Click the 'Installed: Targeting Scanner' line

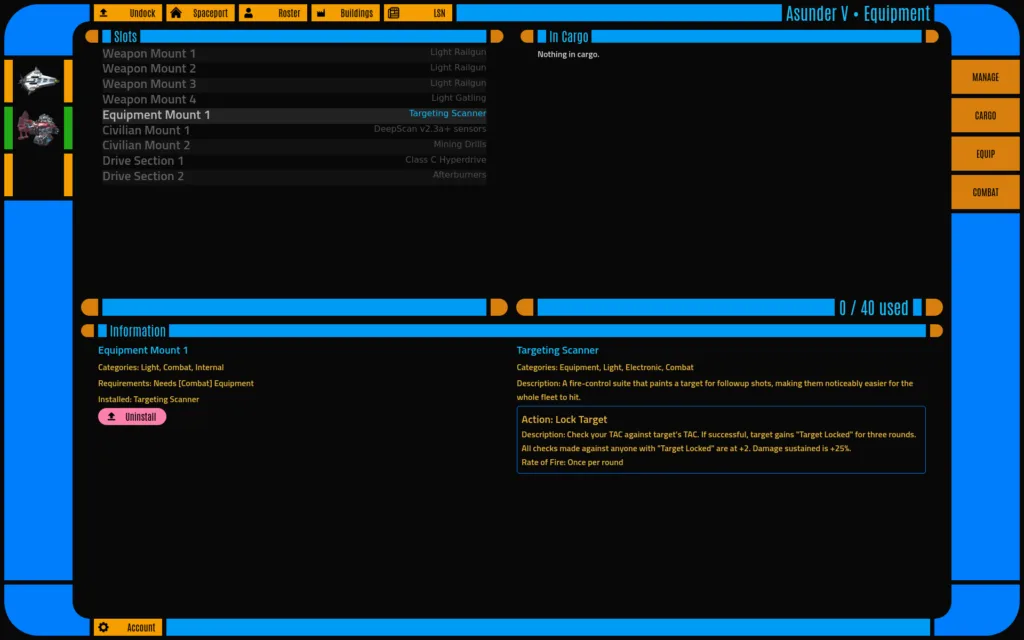[x=148, y=399]
